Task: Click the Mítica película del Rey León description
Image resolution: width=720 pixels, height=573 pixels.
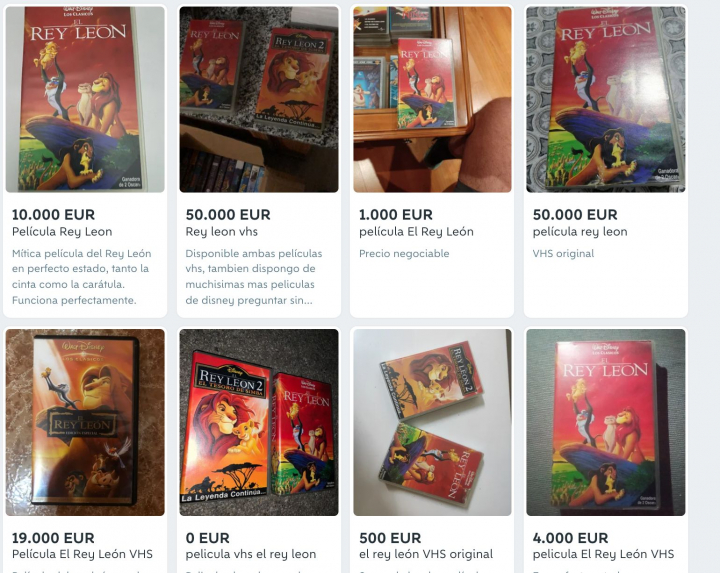Action: [x=81, y=277]
